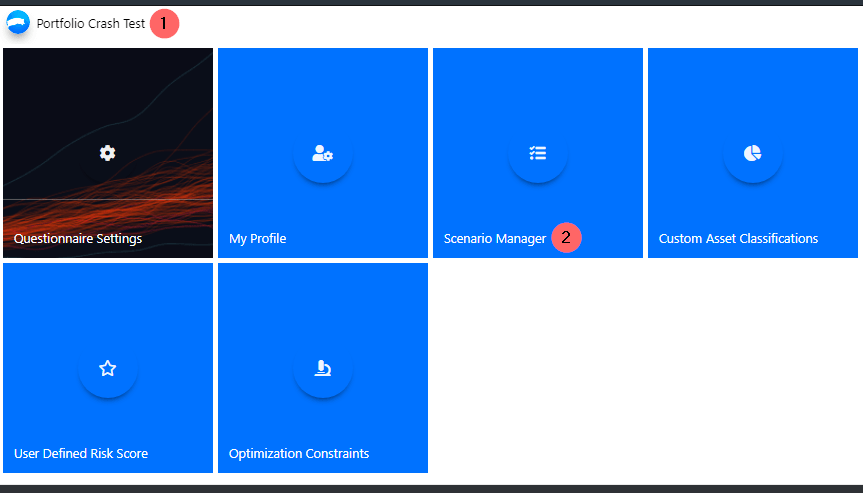Click the Portfolio Crash Test logo icon
863x493 pixels.
click(x=18, y=23)
